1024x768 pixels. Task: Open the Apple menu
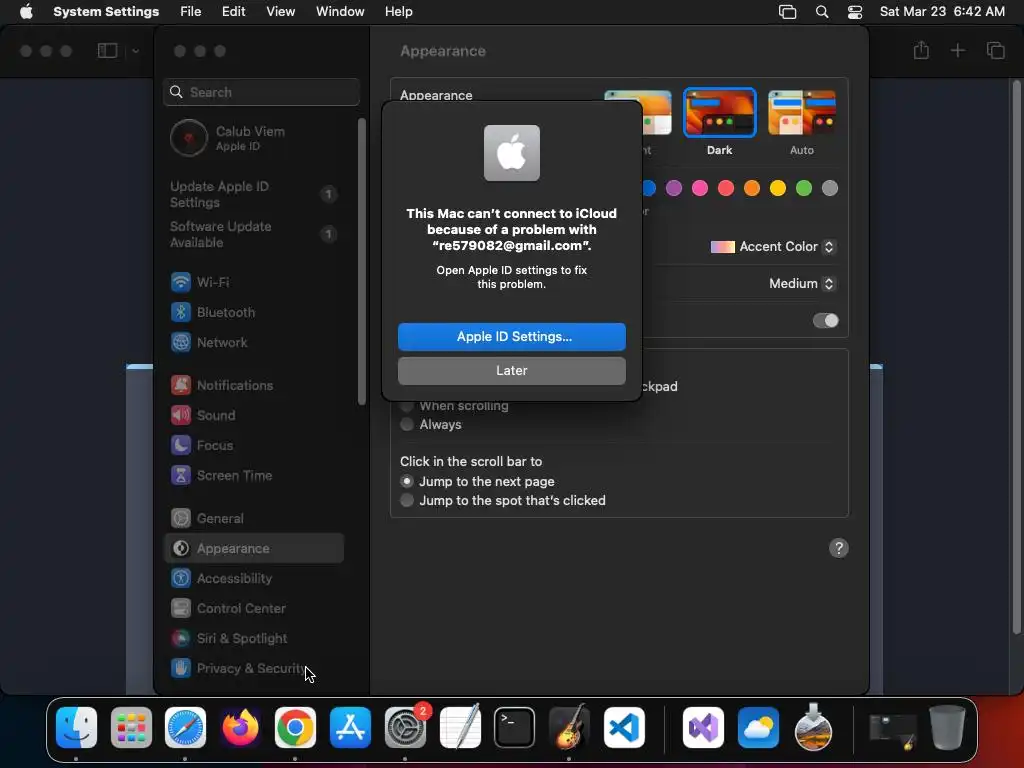pyautogui.click(x=26, y=12)
